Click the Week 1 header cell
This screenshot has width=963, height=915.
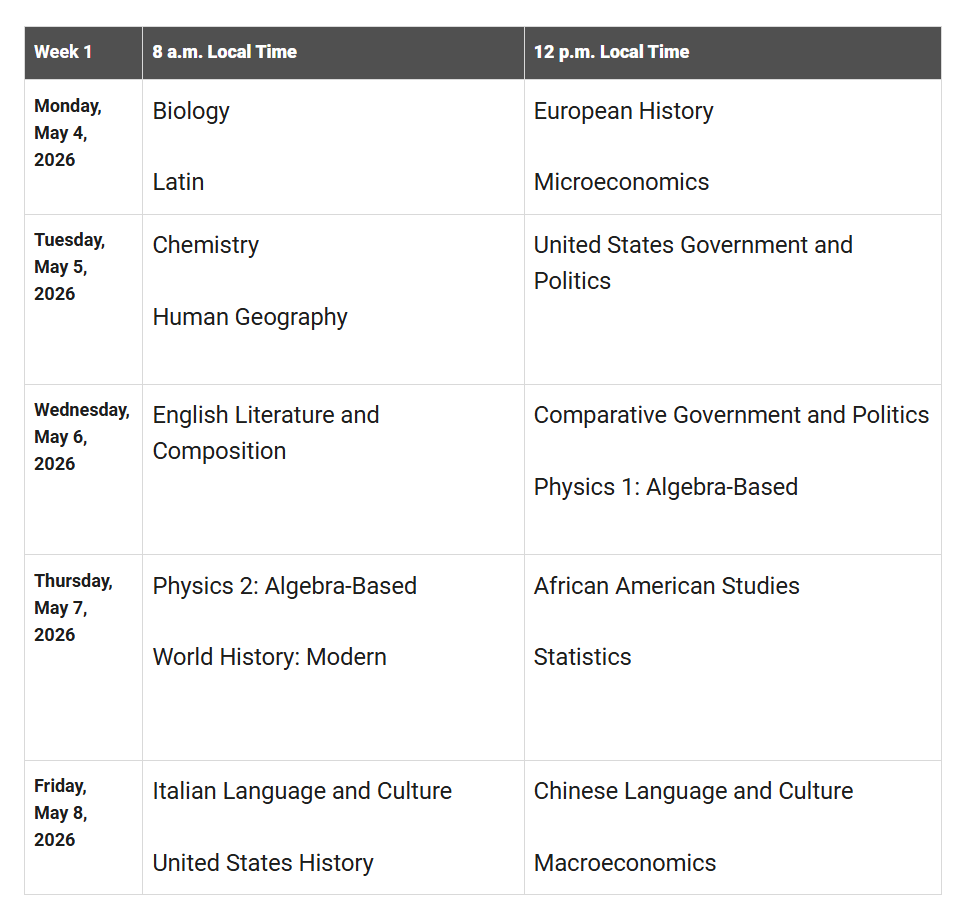tap(63, 52)
